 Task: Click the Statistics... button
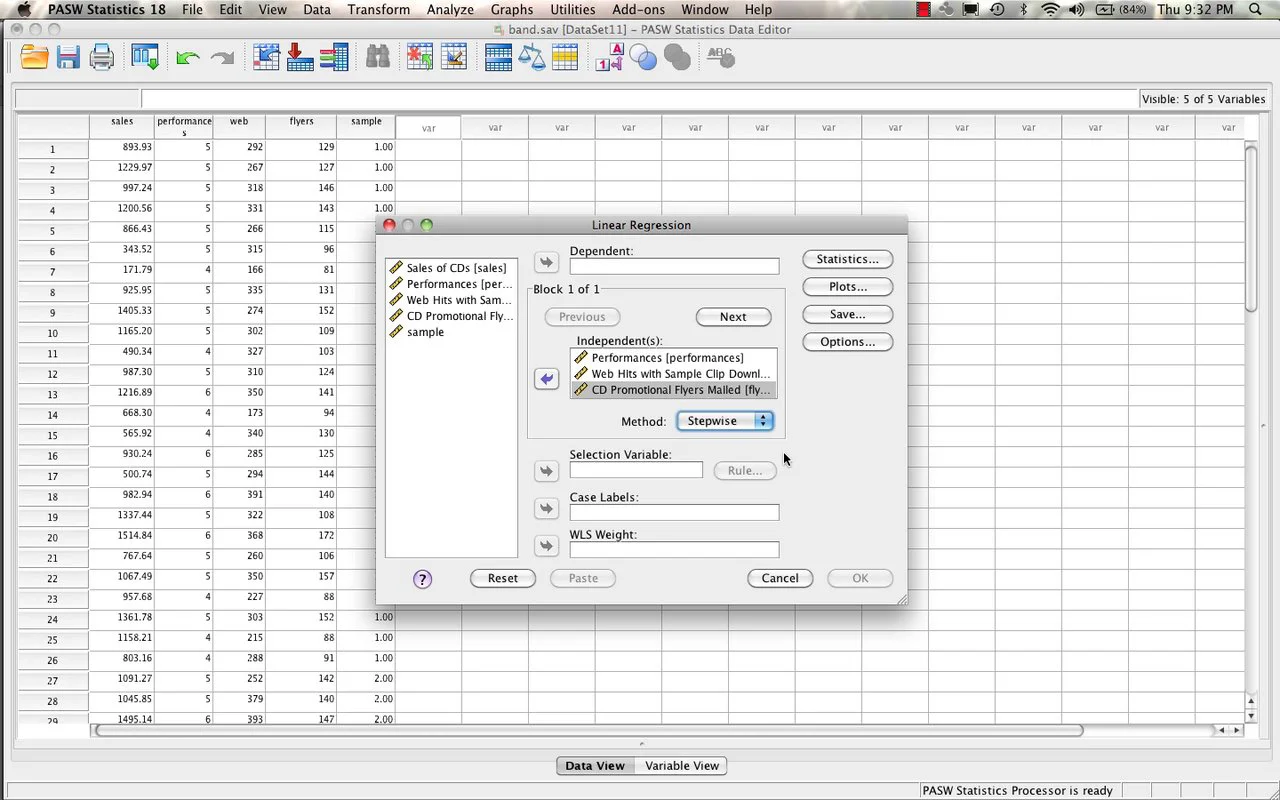pyautogui.click(x=847, y=259)
